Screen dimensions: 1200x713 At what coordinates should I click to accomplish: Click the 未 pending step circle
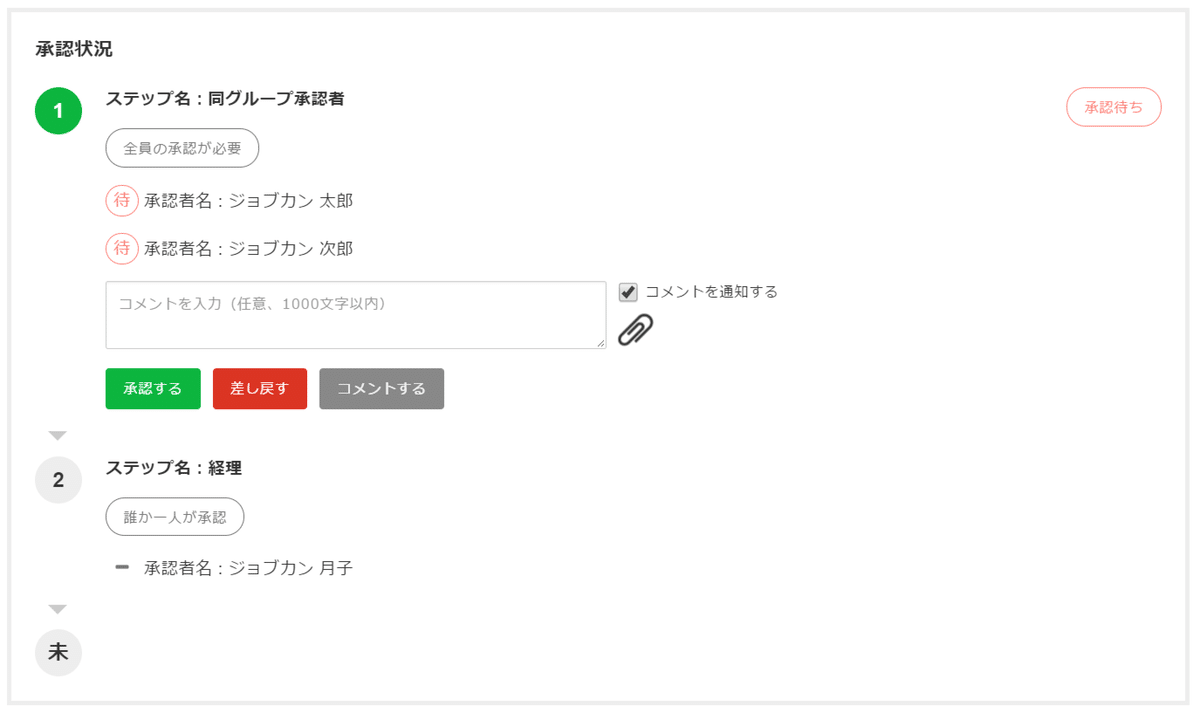pyautogui.click(x=58, y=652)
